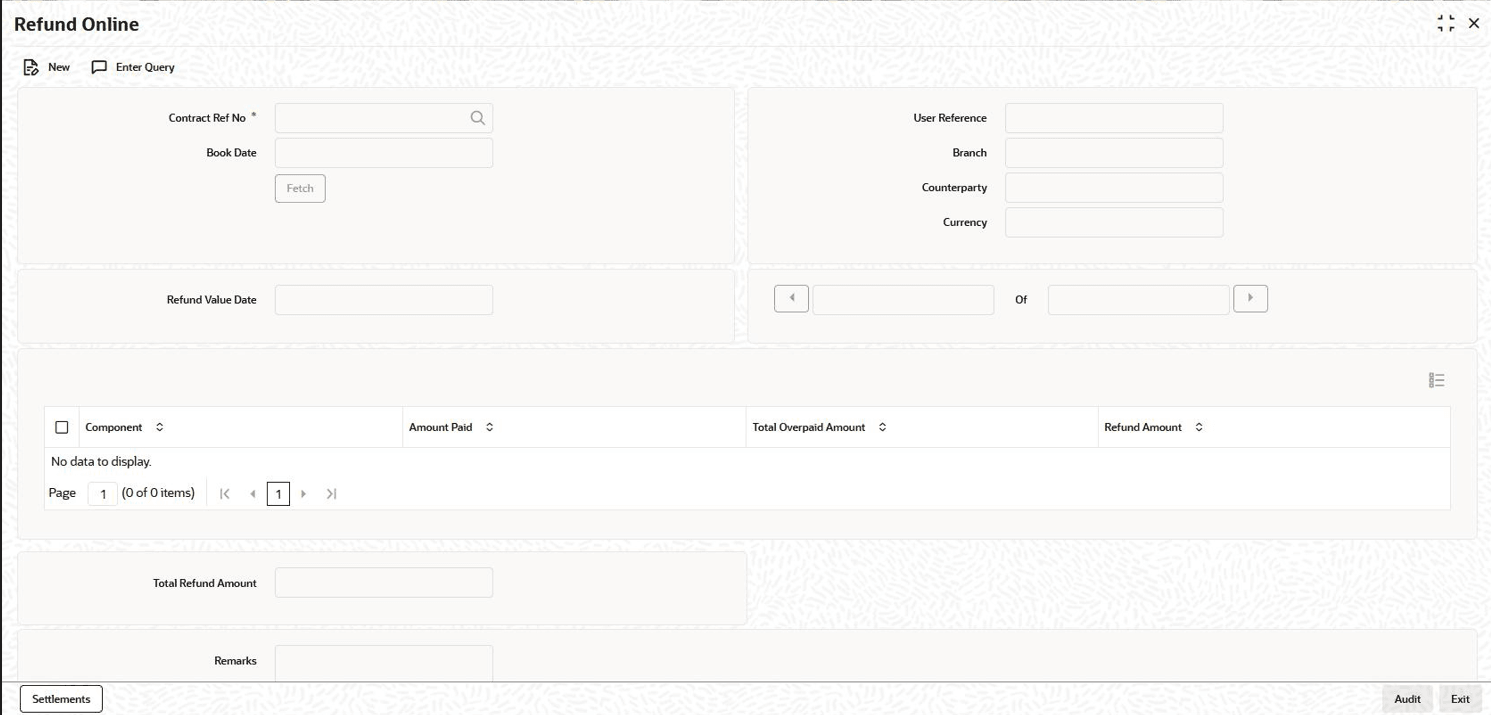Click the 'No data to display.' text
1491x715 pixels.
[x=101, y=462]
